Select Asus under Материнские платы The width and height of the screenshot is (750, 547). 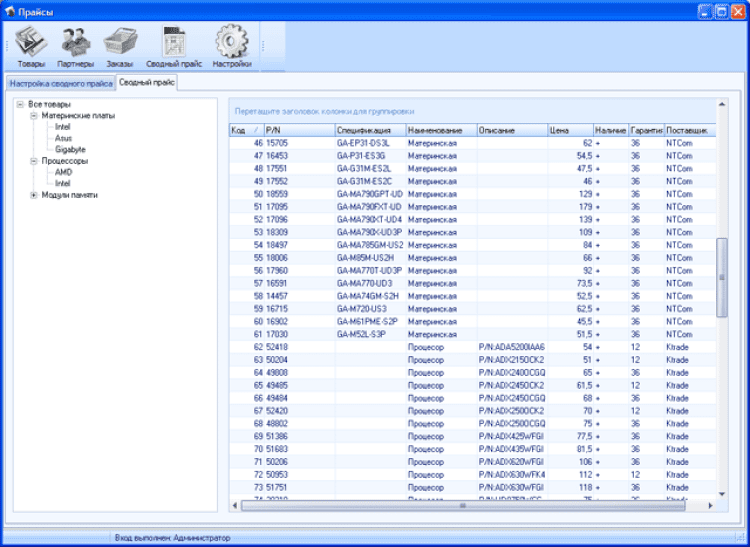(x=63, y=138)
